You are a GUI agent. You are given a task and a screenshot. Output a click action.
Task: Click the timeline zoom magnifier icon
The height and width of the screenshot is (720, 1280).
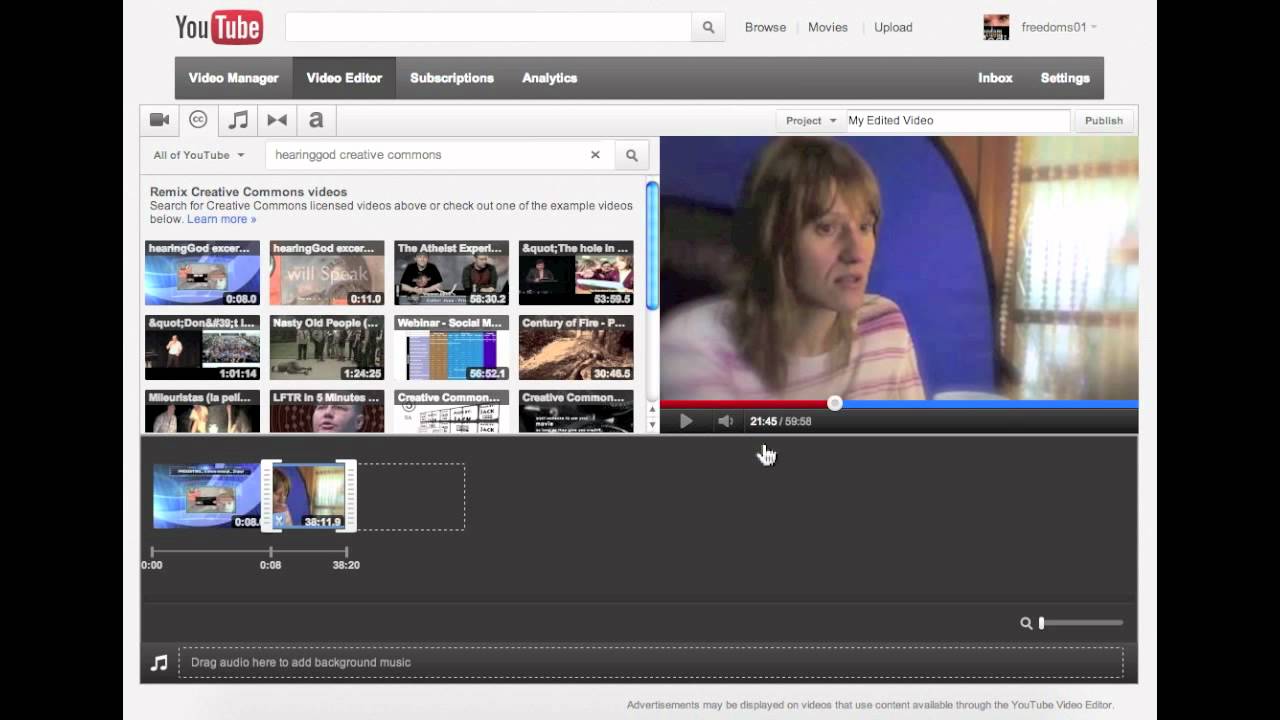[1026, 623]
